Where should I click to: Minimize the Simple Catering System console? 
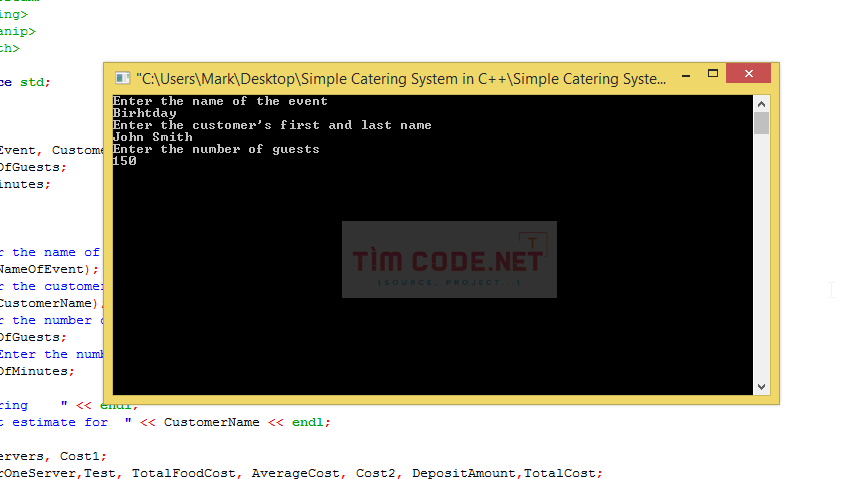[686, 75]
